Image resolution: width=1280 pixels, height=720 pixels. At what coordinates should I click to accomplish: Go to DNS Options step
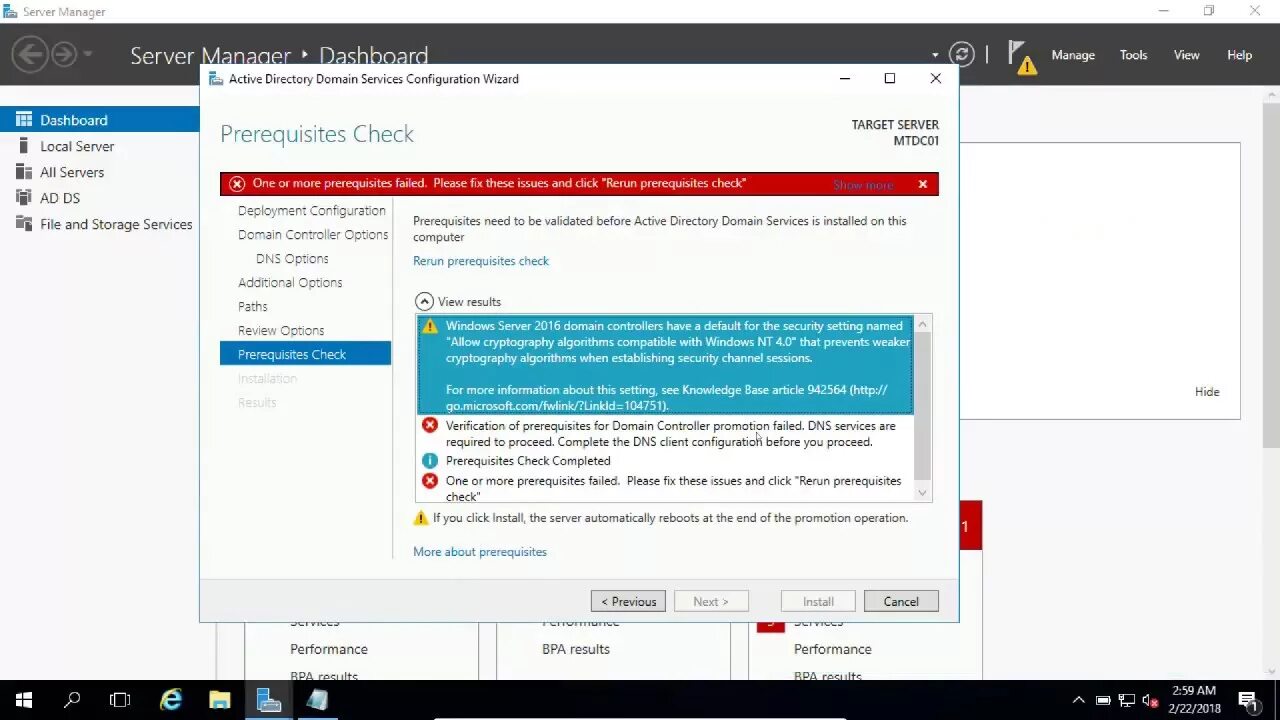tap(292, 259)
